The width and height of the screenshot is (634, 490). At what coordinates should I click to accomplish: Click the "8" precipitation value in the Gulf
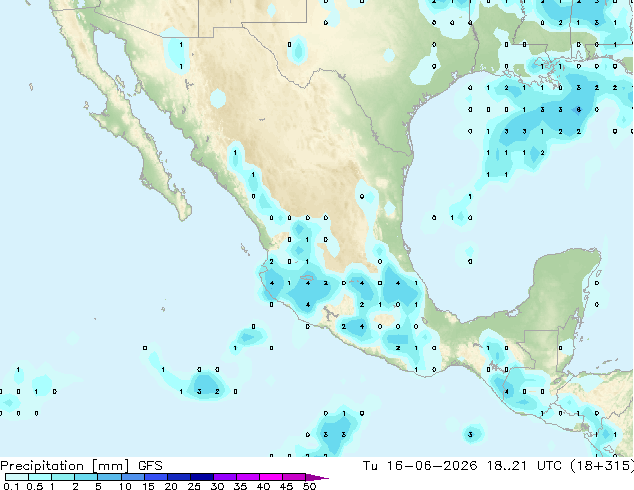[x=579, y=110]
